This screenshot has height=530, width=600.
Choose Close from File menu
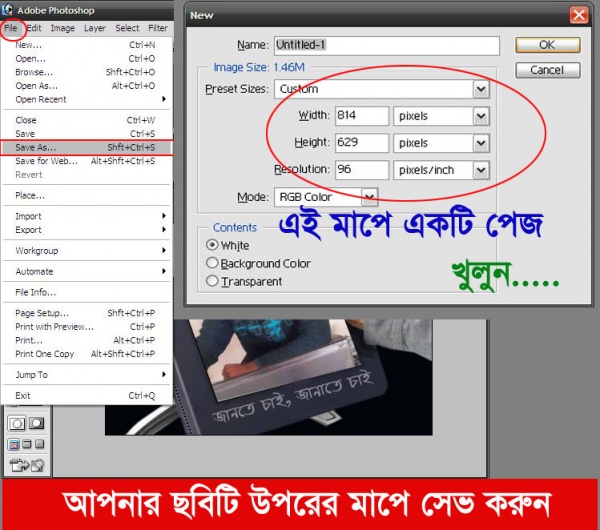[86, 120]
